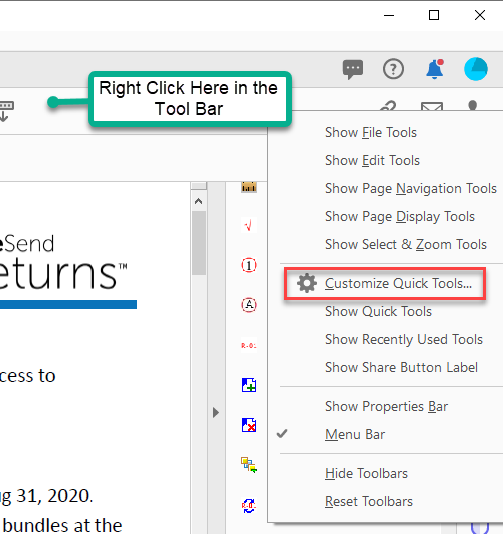Open the notifications bell

pos(435,69)
